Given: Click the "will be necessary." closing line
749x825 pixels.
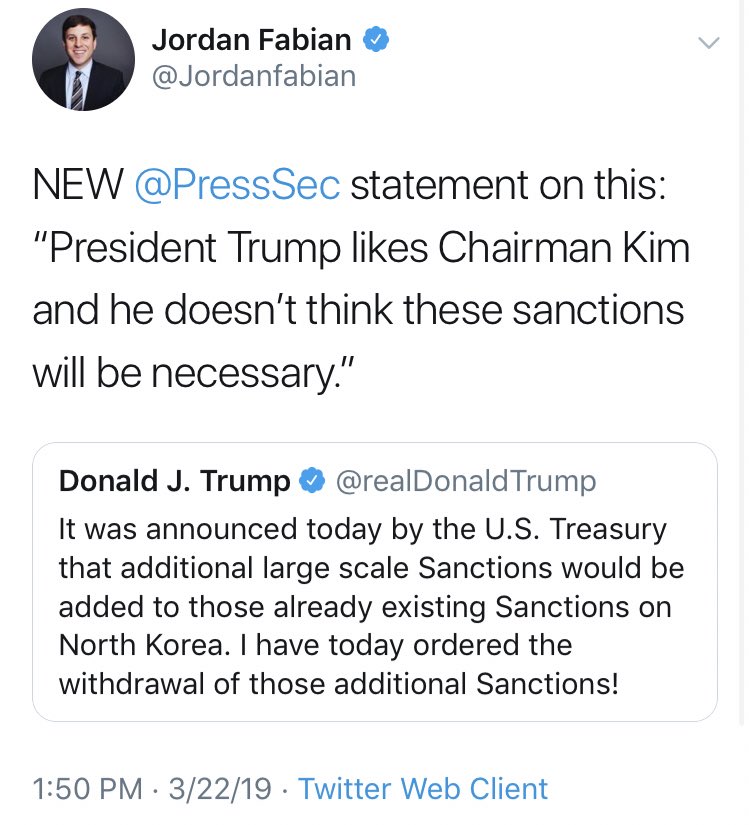Looking at the screenshot, I should pos(194,373).
